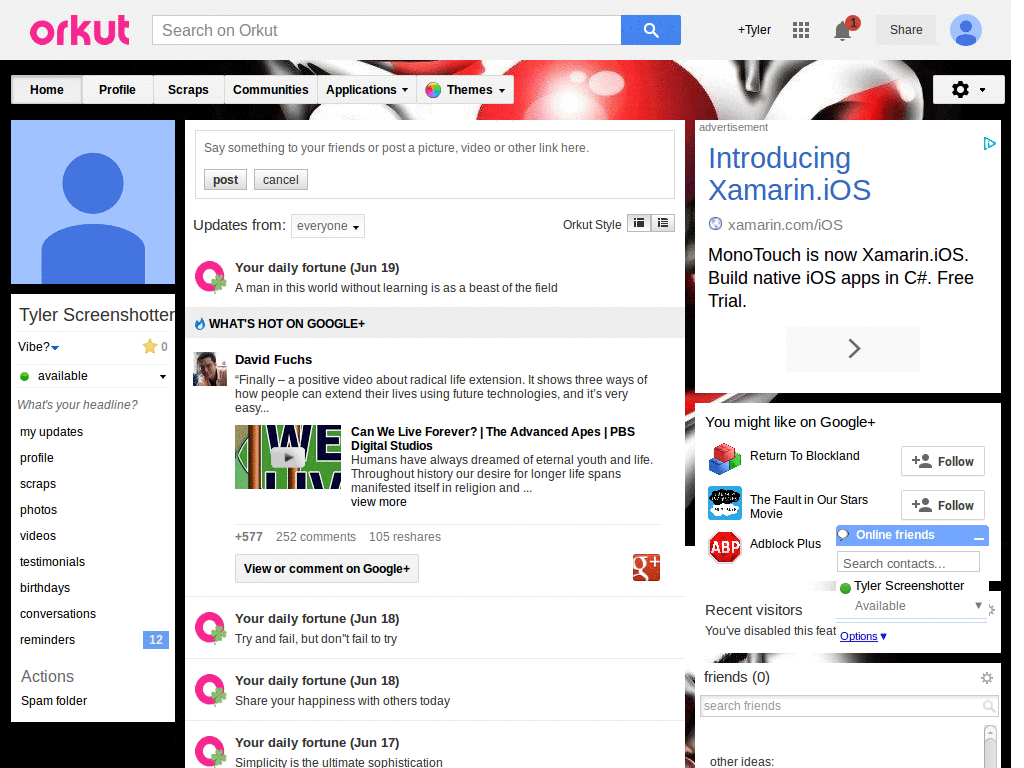Open the Spam folder

pyautogui.click(x=54, y=701)
